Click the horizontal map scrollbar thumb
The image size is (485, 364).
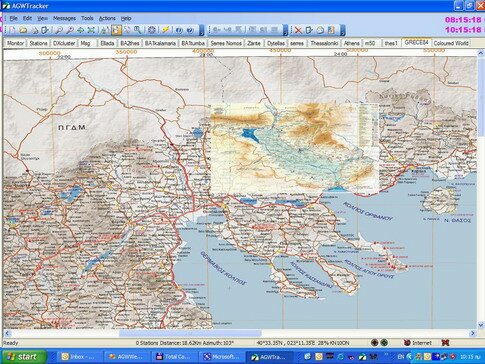click(190, 333)
